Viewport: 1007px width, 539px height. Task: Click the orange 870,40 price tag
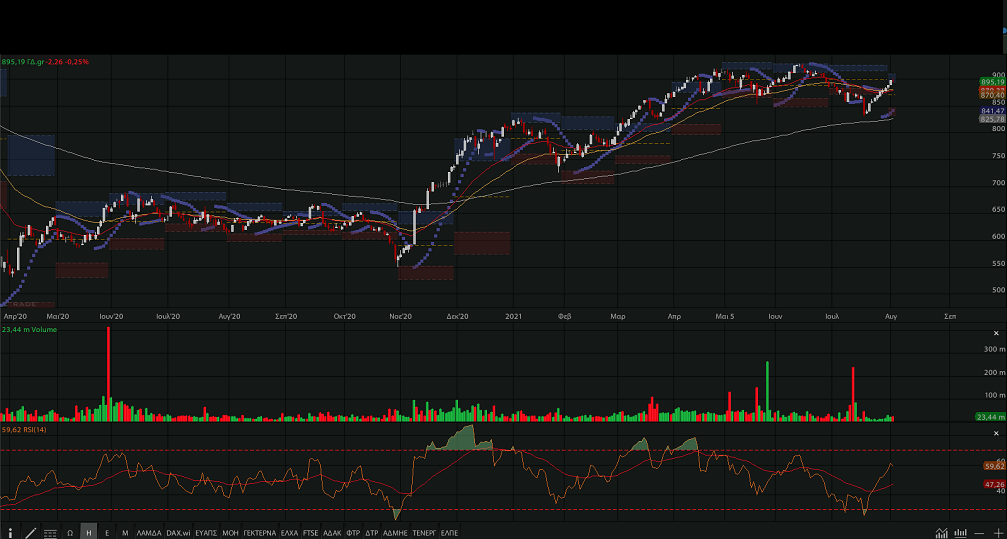coord(992,96)
